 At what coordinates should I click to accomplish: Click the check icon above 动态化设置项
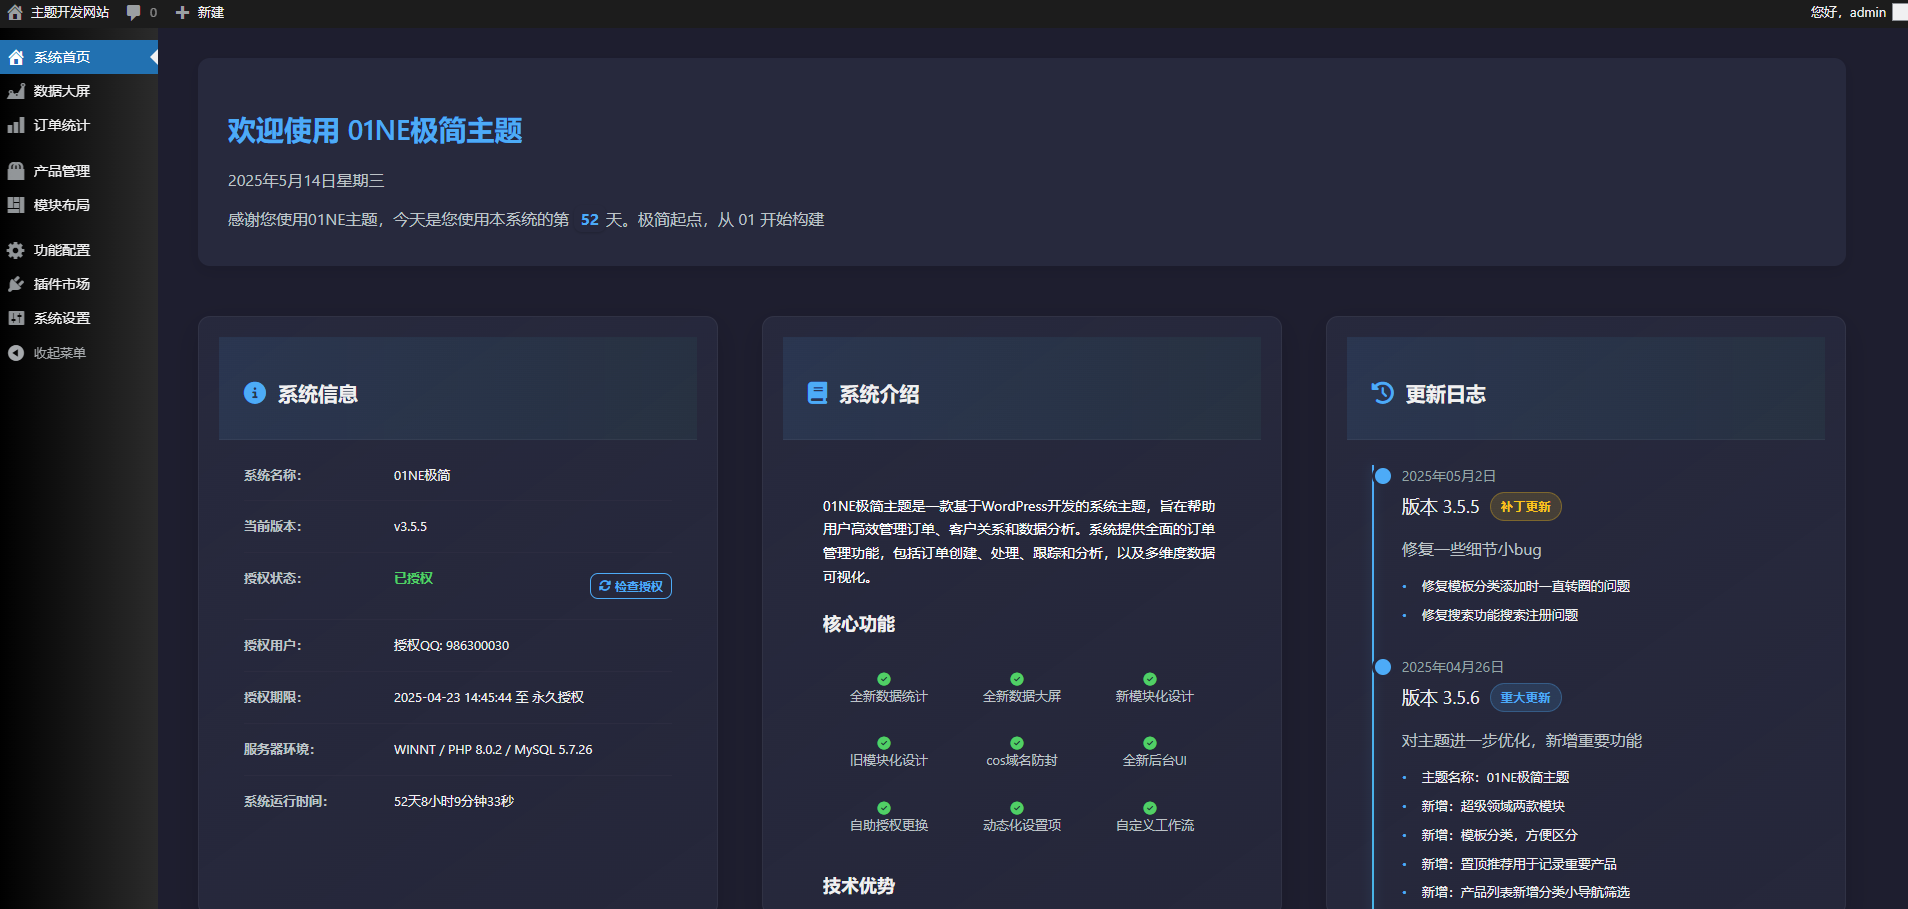click(1017, 808)
